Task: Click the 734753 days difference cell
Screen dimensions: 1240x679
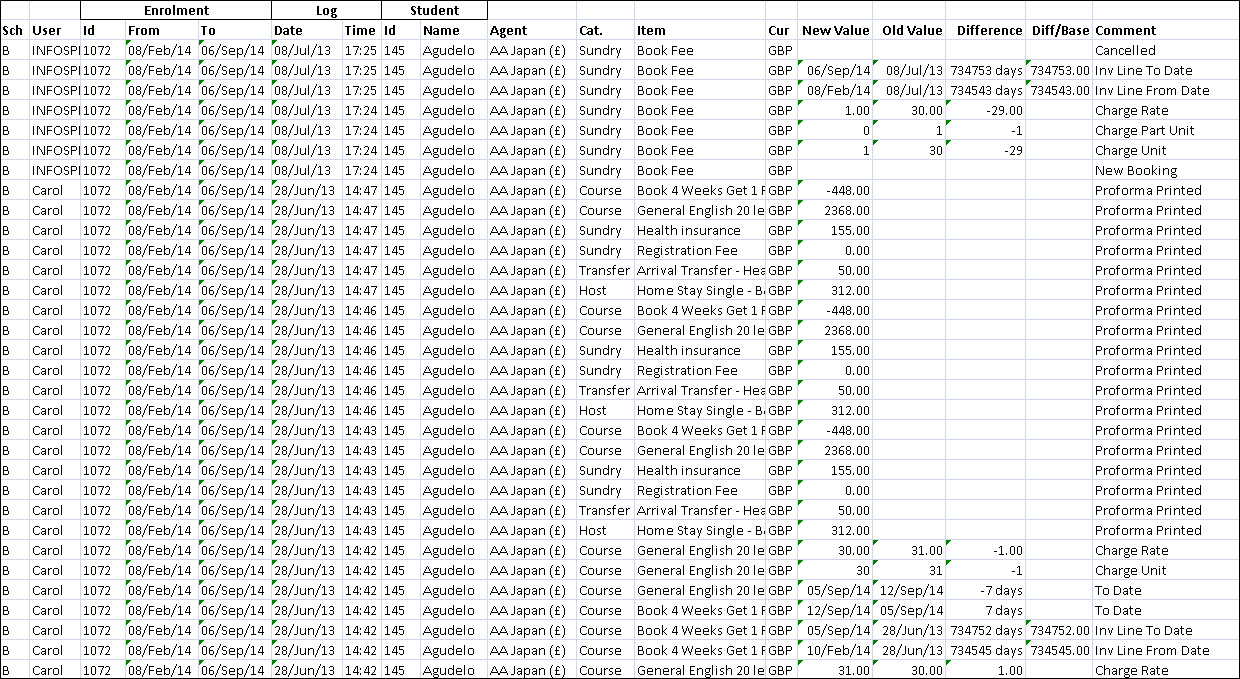Action: (x=986, y=70)
